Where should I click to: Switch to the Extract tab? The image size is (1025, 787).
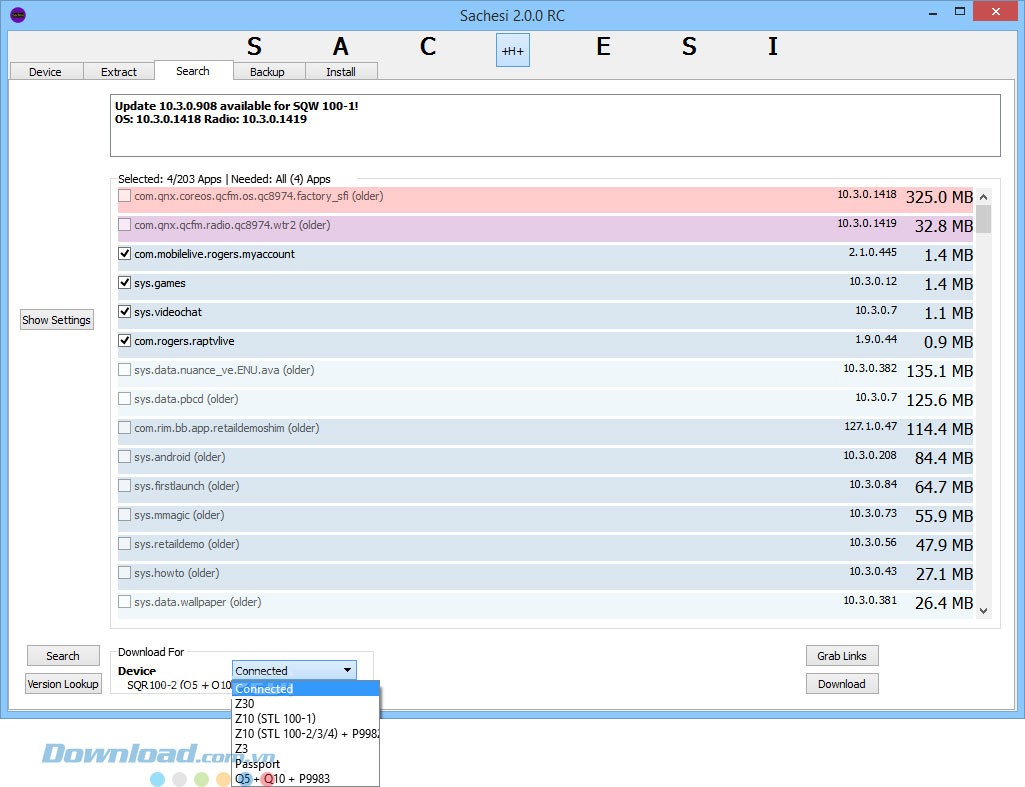[119, 72]
